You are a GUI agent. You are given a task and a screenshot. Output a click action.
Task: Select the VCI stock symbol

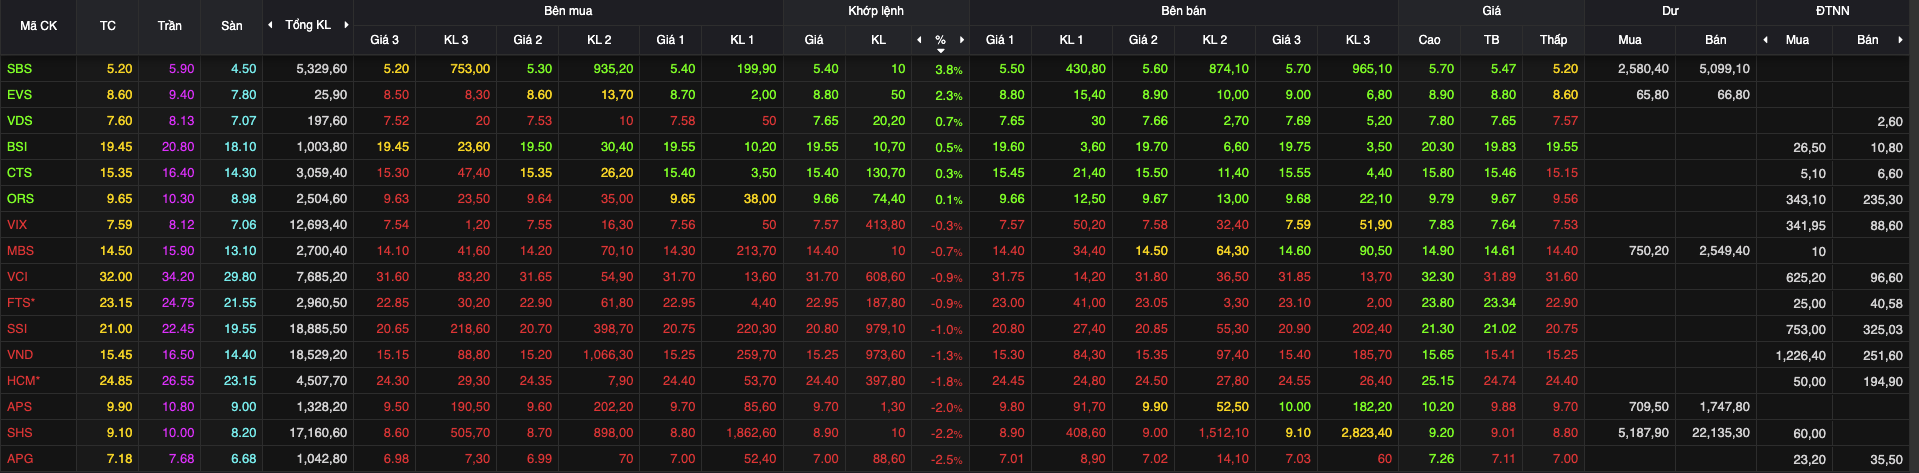click(x=17, y=277)
